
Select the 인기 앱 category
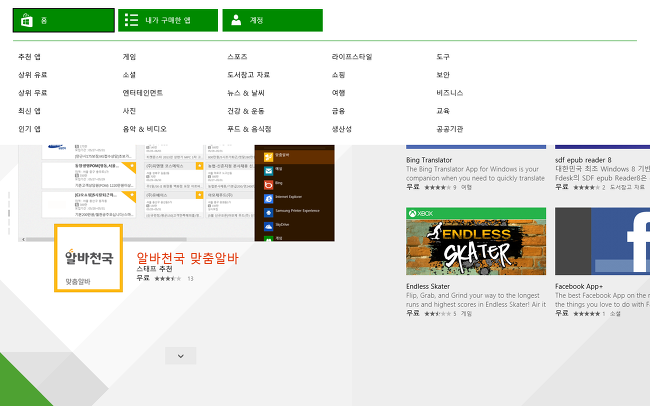tap(29, 129)
